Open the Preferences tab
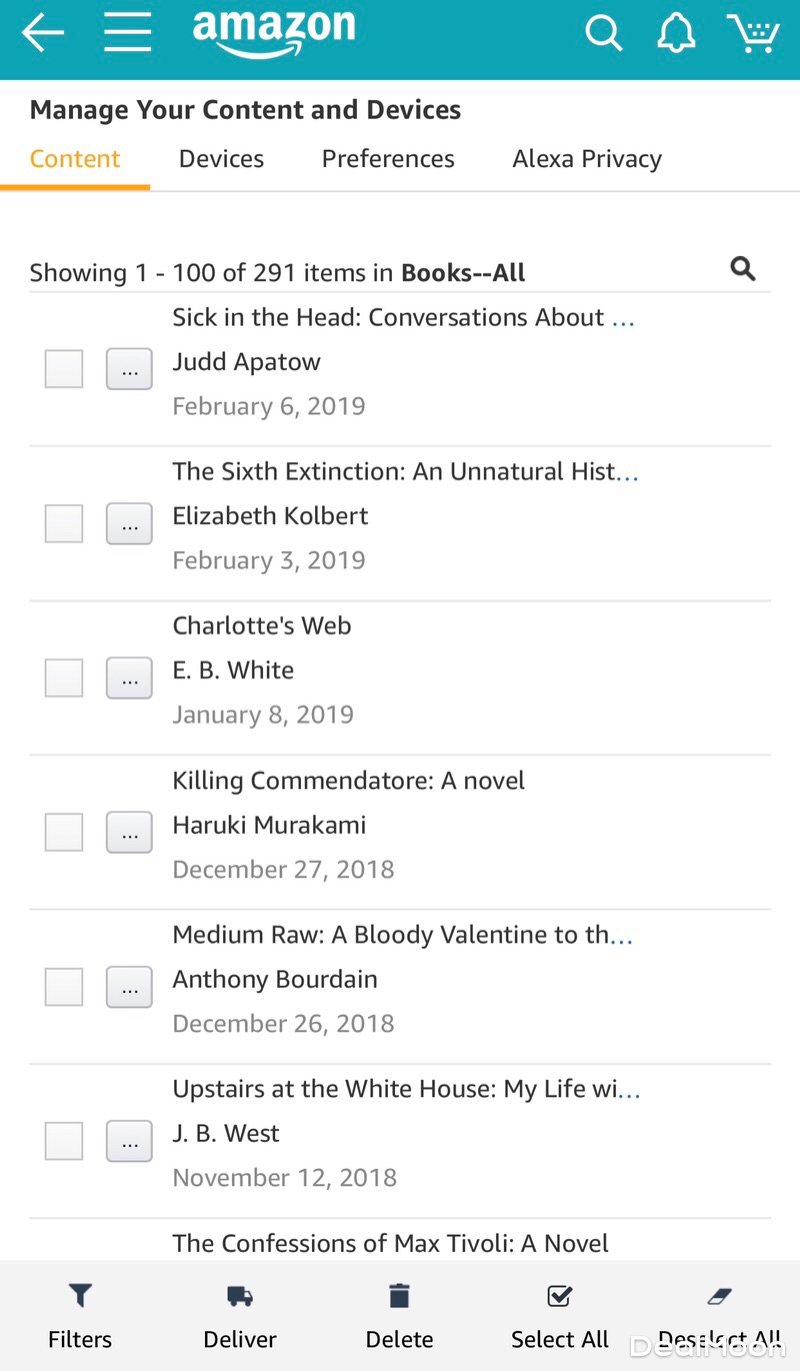 [x=388, y=159]
